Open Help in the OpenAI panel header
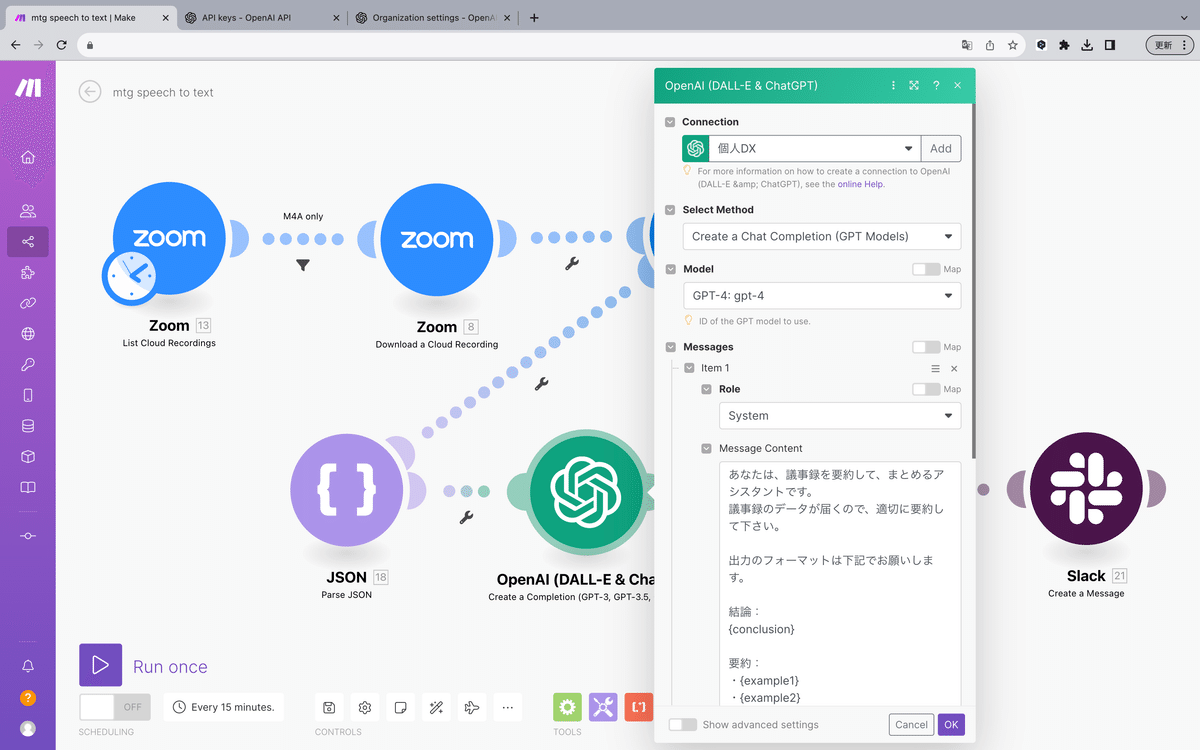 point(936,86)
